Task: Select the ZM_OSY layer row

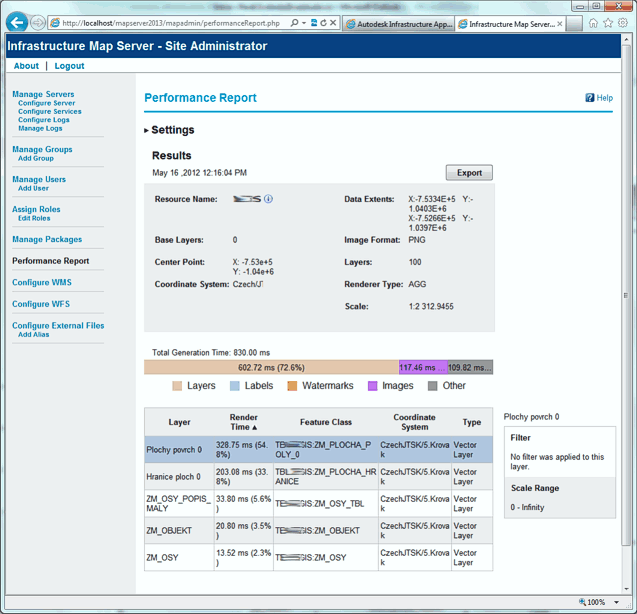Action: tap(318, 558)
